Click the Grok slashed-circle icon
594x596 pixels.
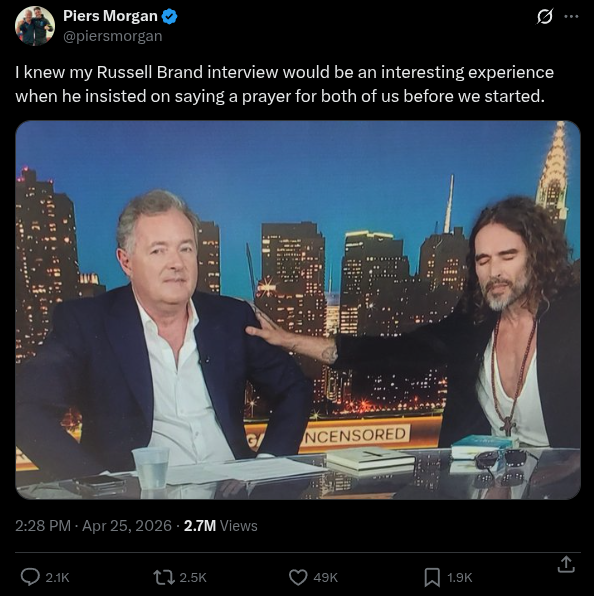[545, 17]
